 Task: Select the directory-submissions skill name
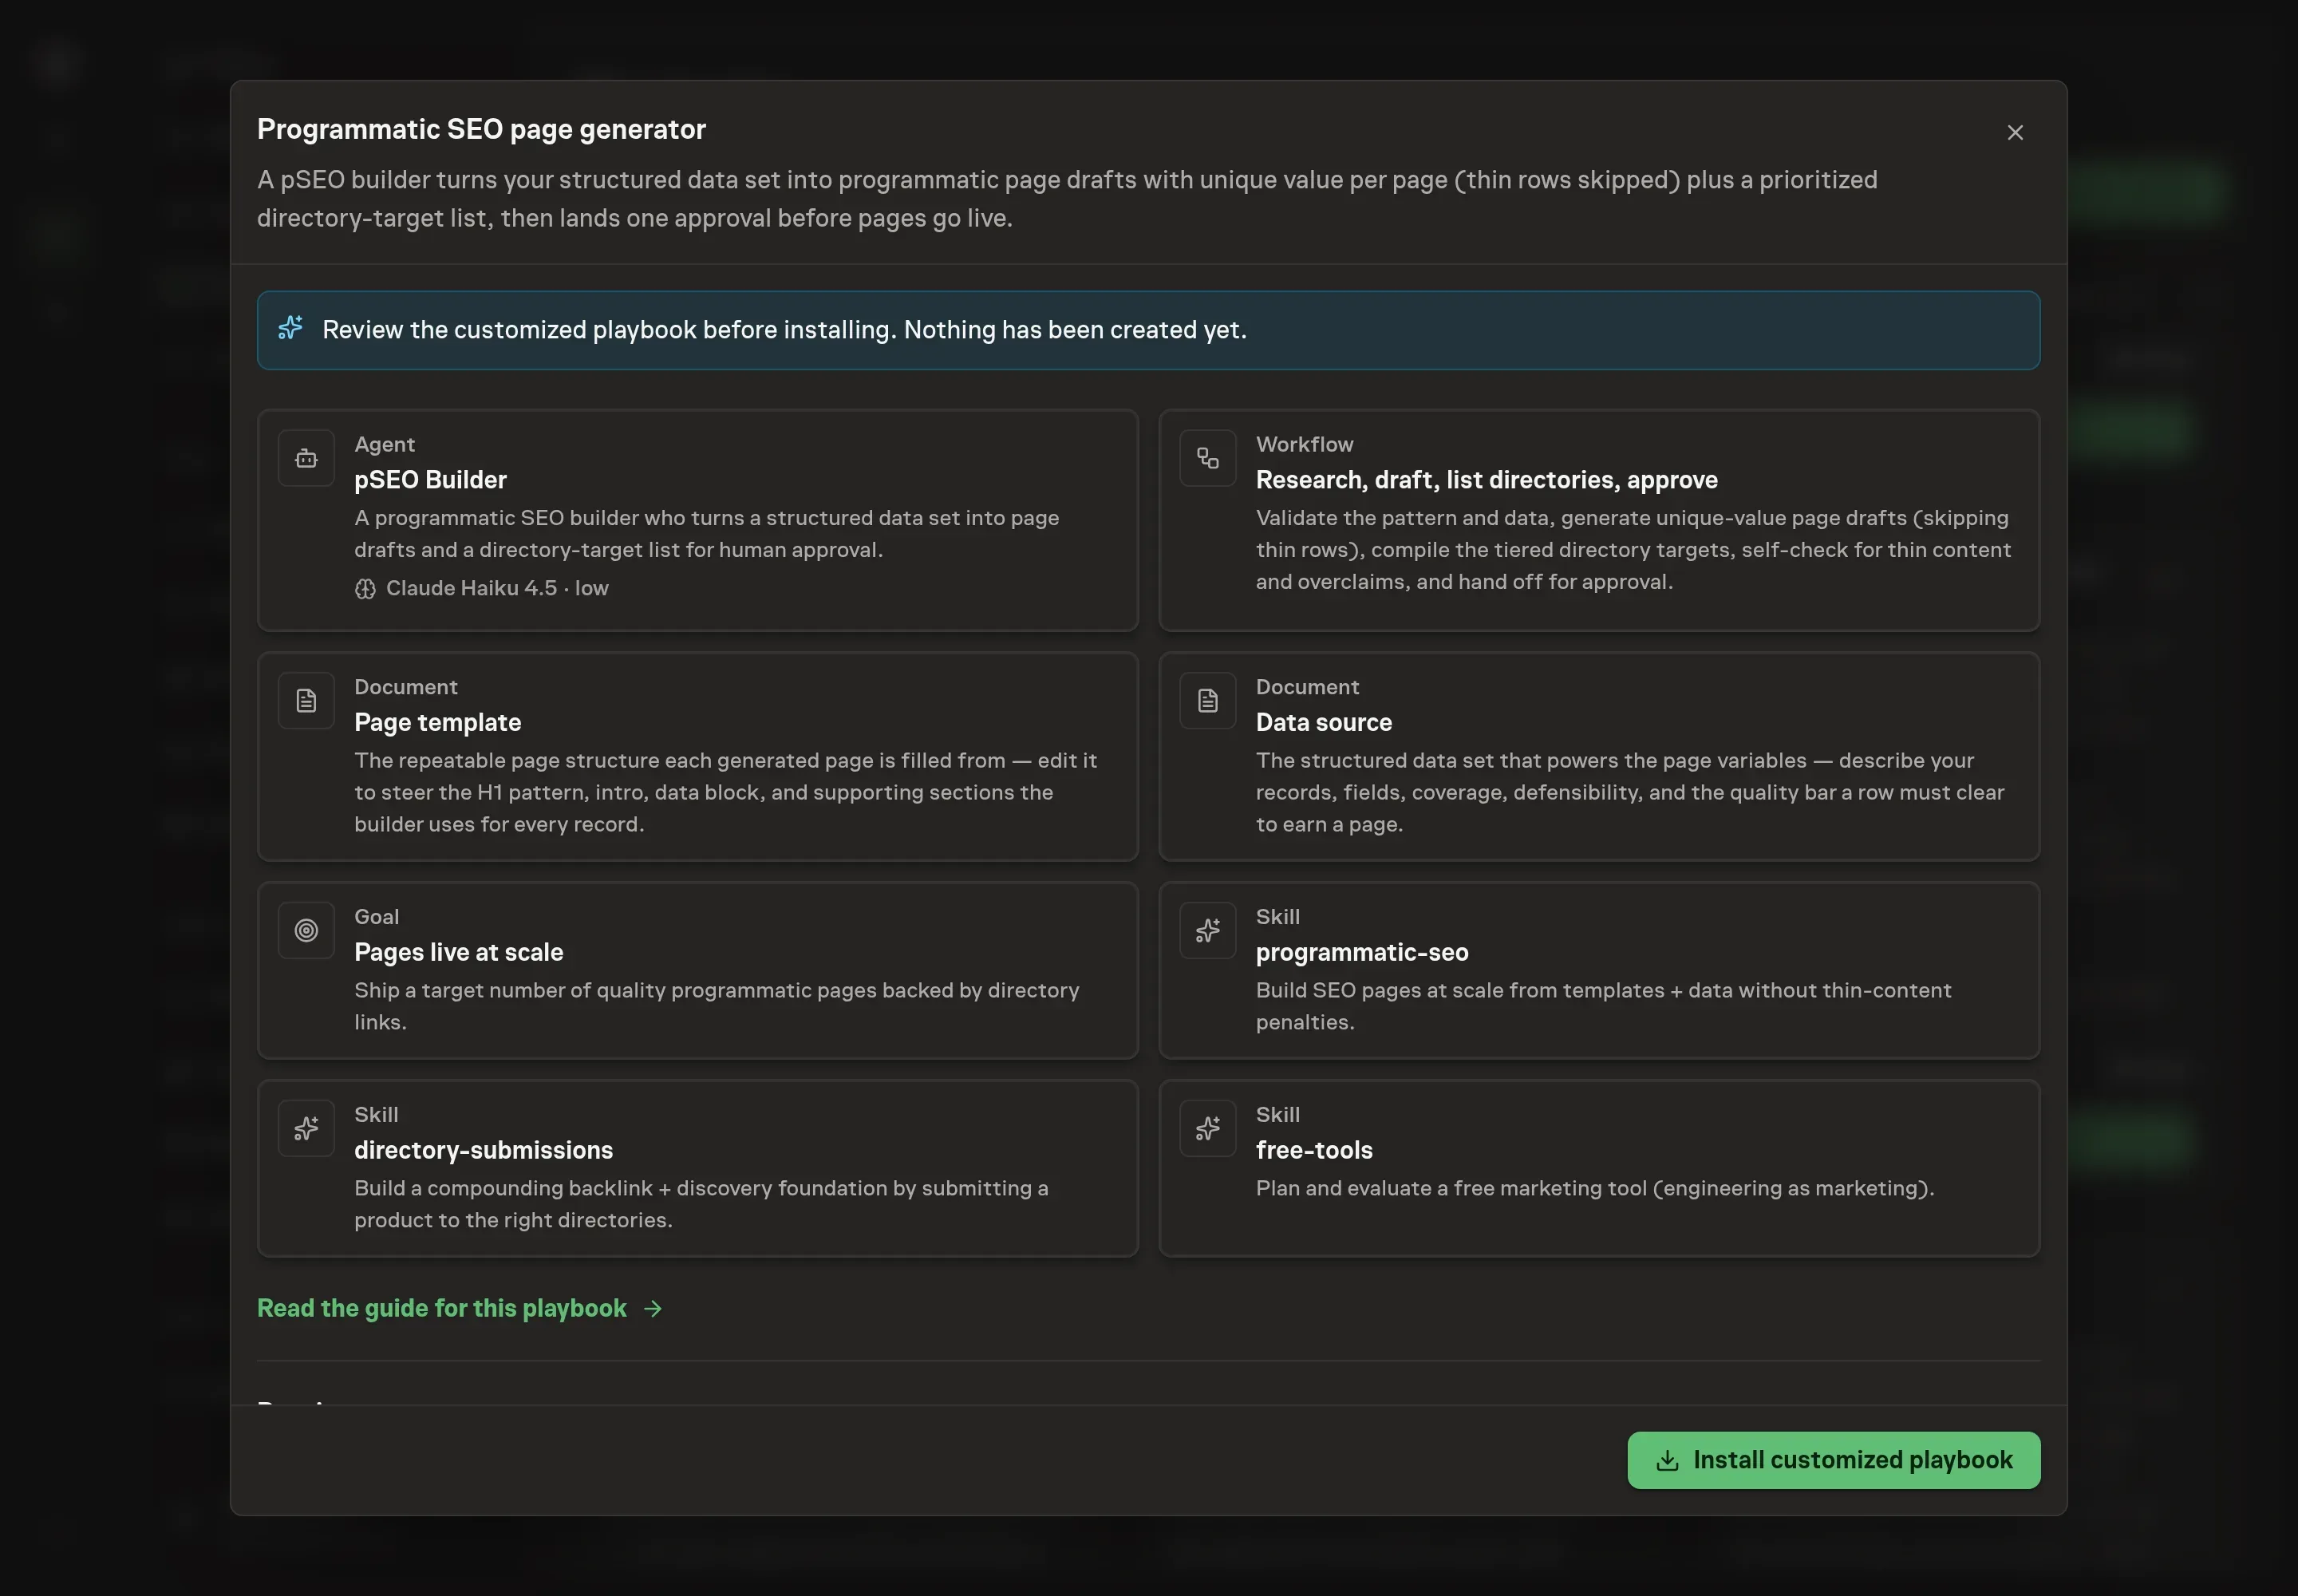point(483,1150)
